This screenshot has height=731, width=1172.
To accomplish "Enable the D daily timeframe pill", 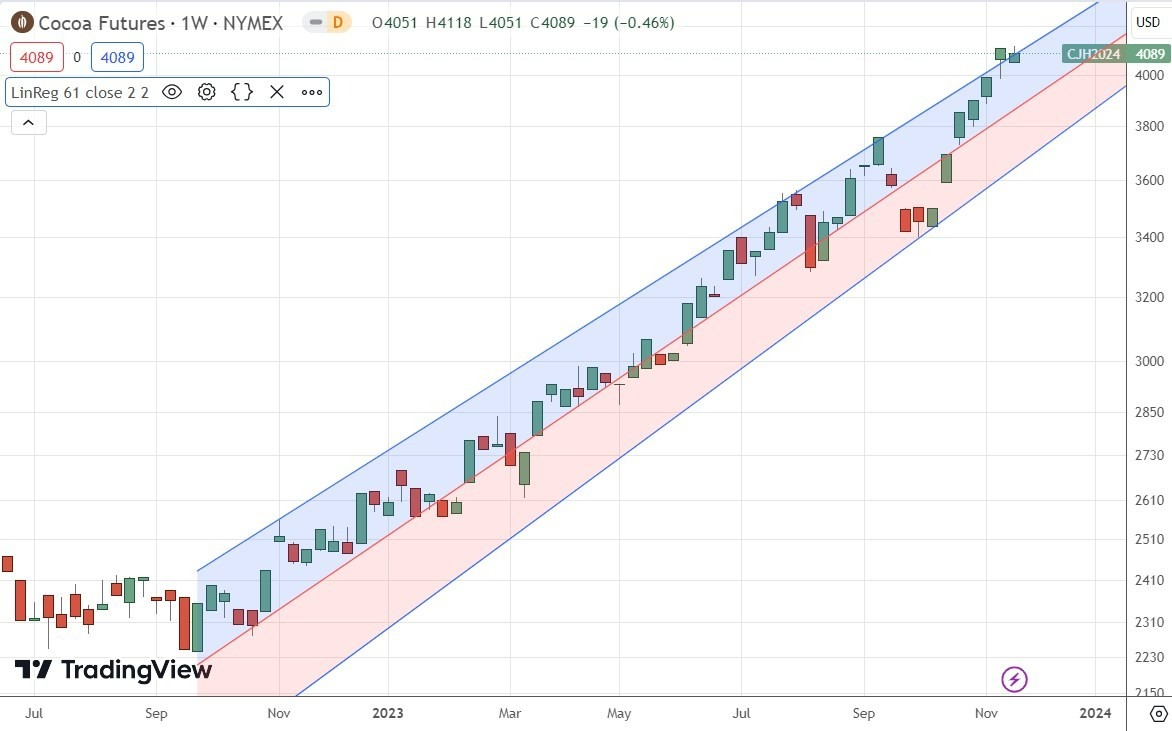I will 339,21.
